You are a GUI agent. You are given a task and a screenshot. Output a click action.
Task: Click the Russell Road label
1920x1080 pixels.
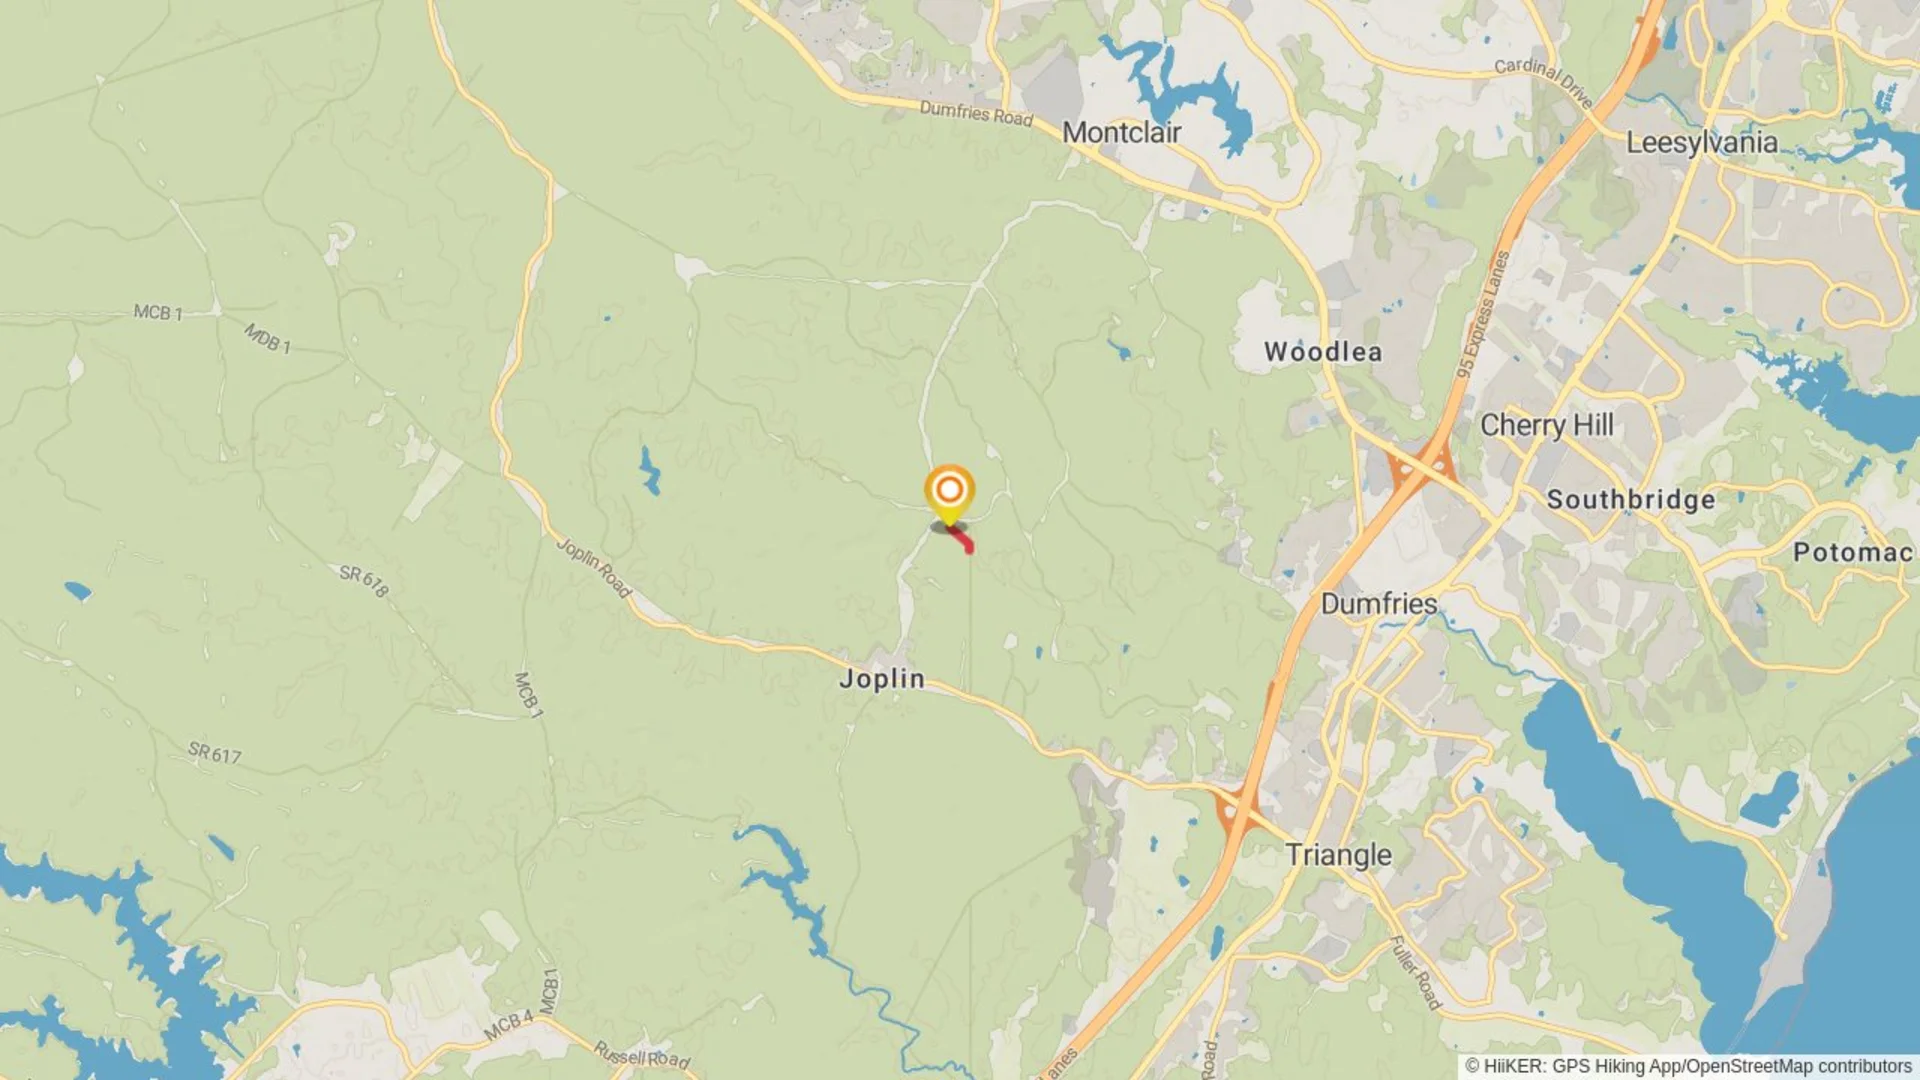(642, 1055)
